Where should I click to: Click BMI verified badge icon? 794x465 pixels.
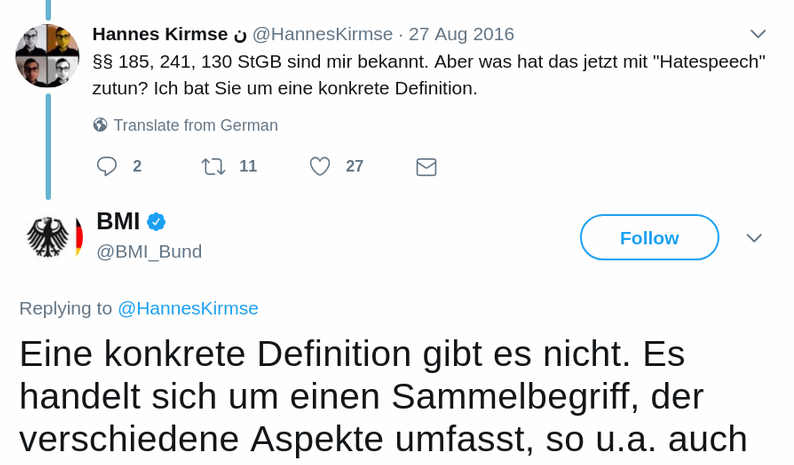[x=157, y=222]
